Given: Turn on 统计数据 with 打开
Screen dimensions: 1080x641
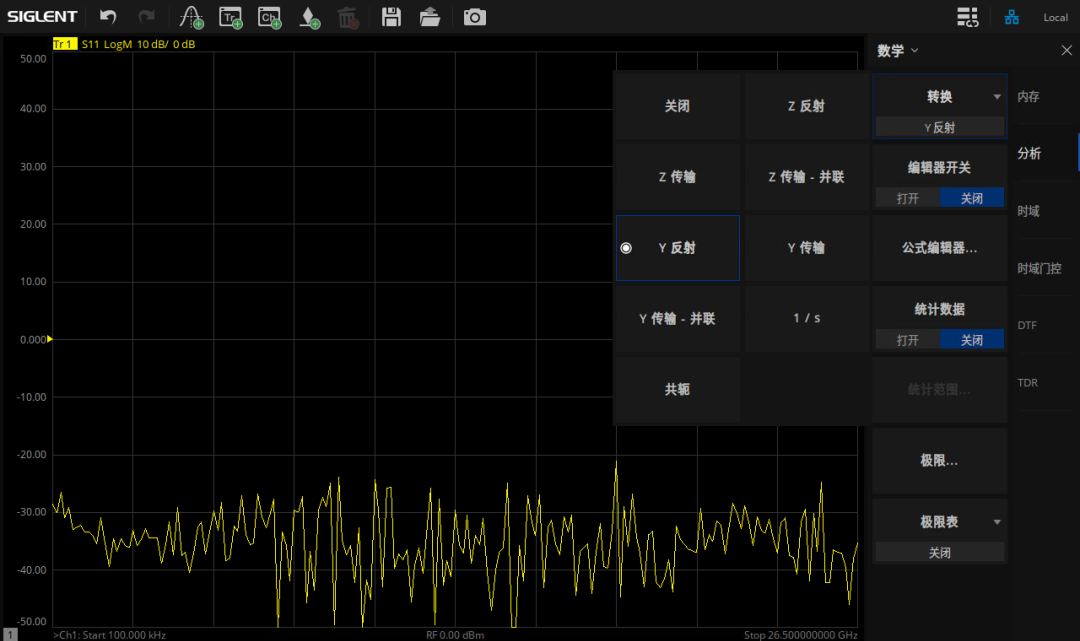Looking at the screenshot, I should click(907, 340).
